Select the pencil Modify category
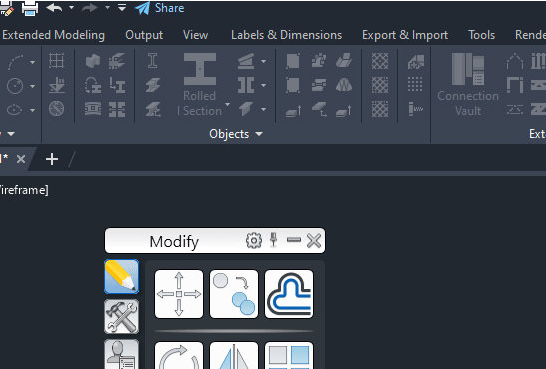The image size is (546, 369). coord(122,276)
